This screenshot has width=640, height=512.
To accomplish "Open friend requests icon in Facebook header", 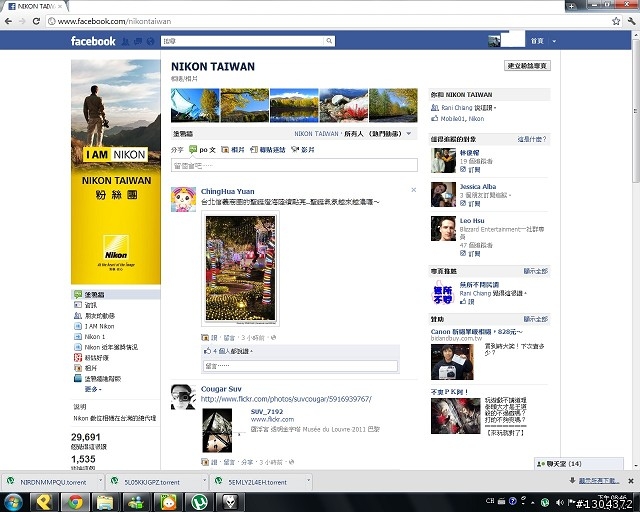I will coord(126,41).
